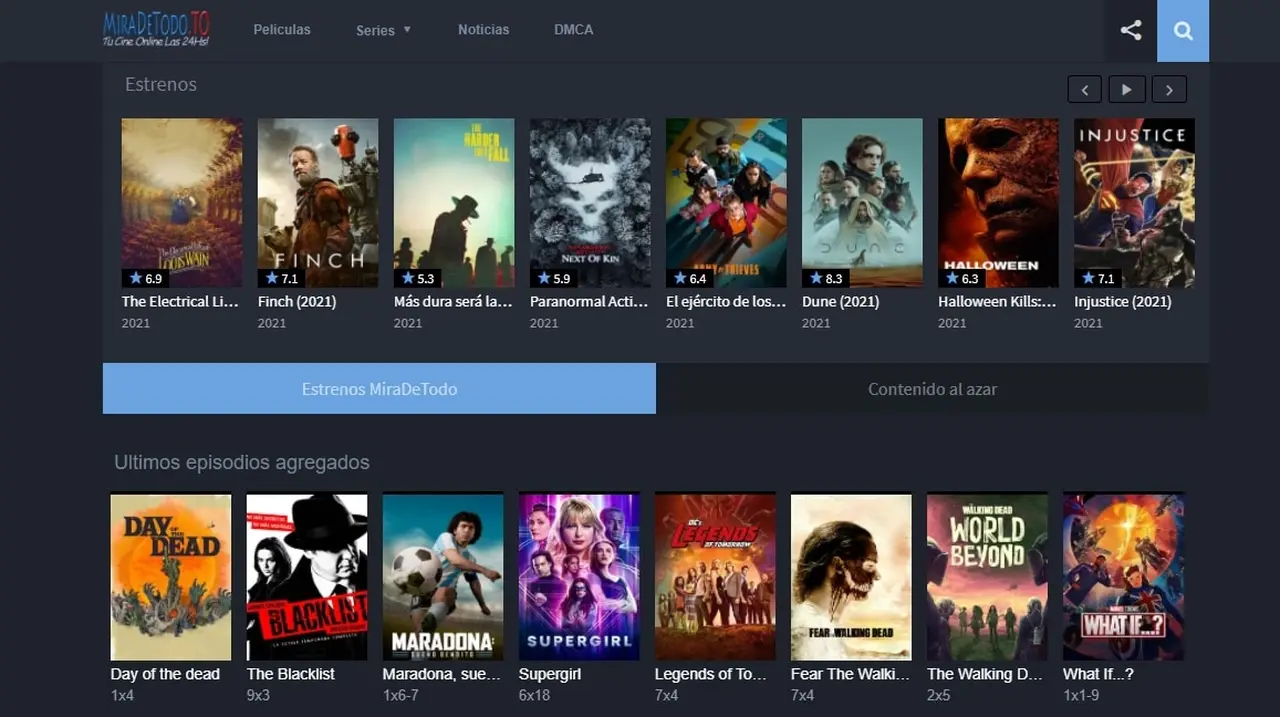Click 'El ejército de los...' title link
This screenshot has height=717, width=1280.
pyautogui.click(x=726, y=301)
